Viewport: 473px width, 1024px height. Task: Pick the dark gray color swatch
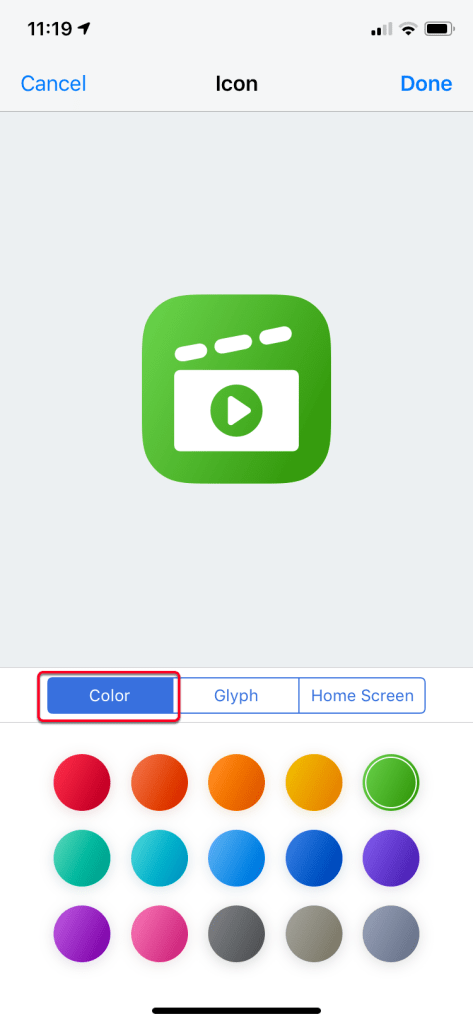click(x=236, y=934)
